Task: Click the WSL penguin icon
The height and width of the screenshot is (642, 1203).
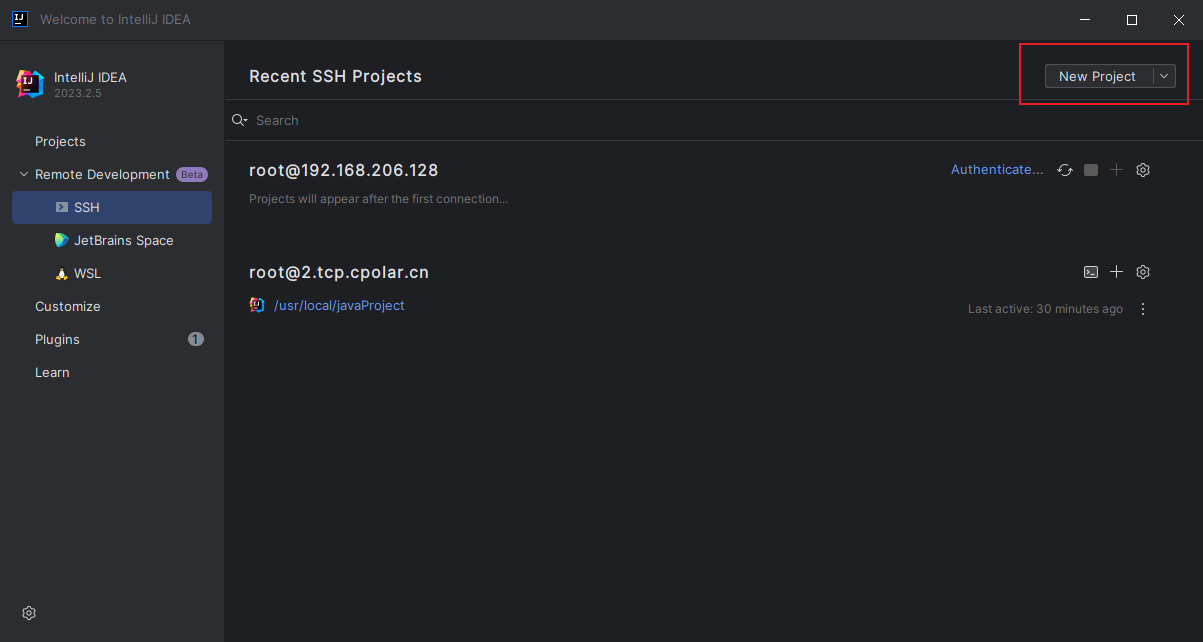Action: (x=62, y=273)
